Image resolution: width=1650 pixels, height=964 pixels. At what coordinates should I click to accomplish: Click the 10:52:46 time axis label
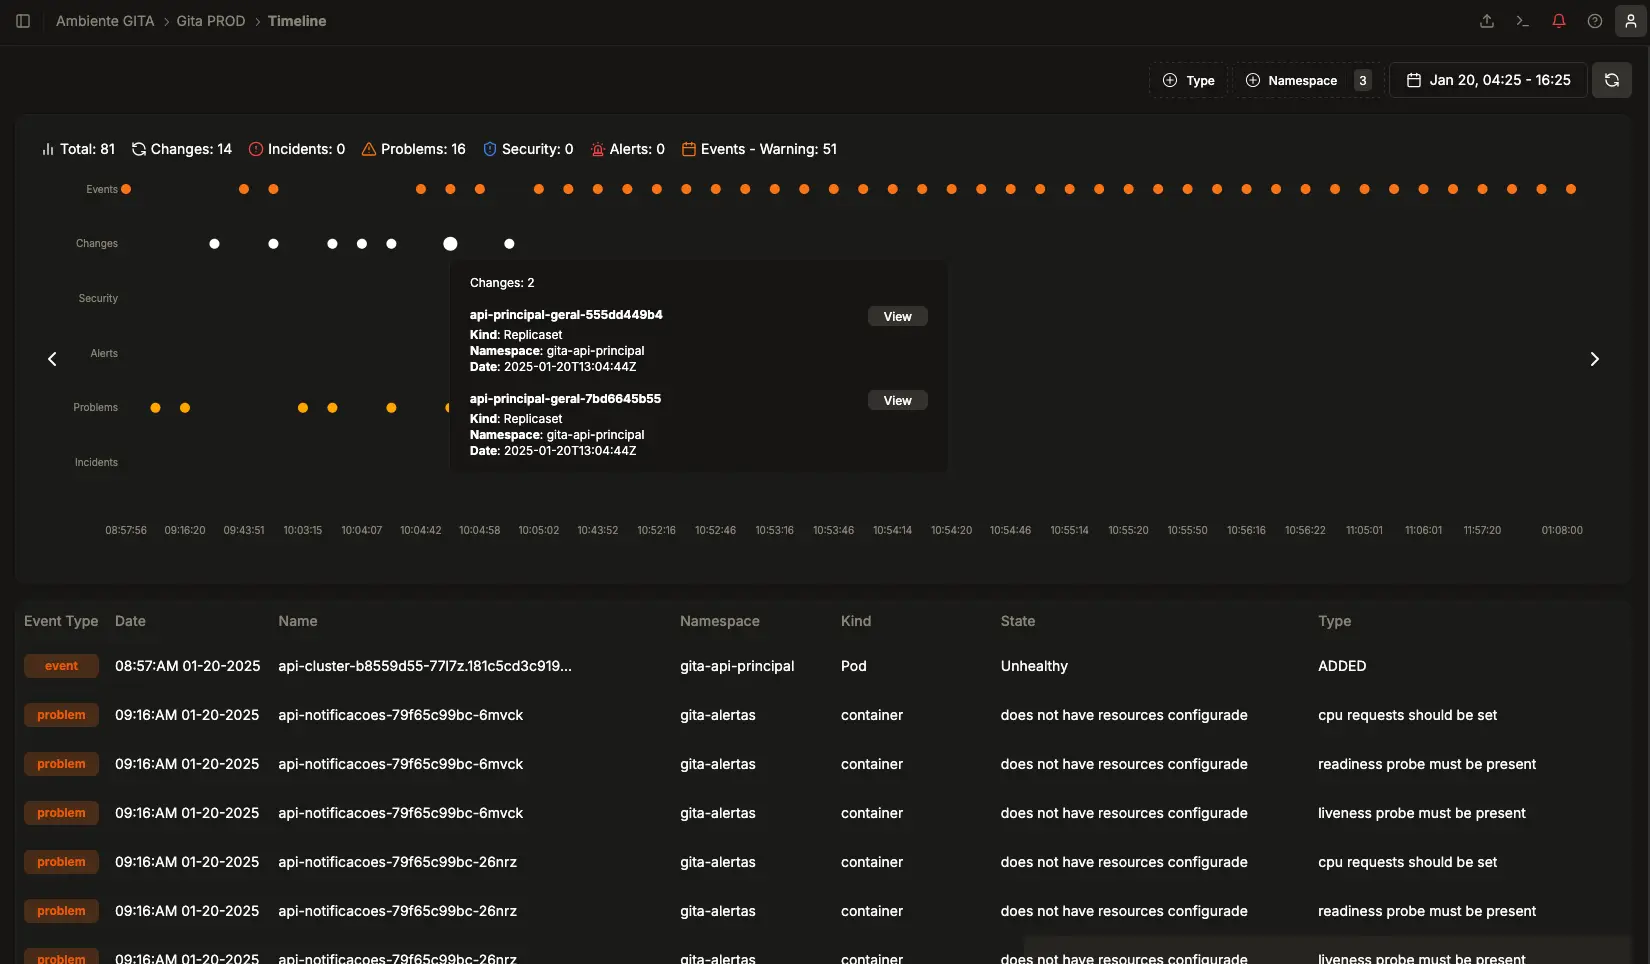pyautogui.click(x=716, y=530)
